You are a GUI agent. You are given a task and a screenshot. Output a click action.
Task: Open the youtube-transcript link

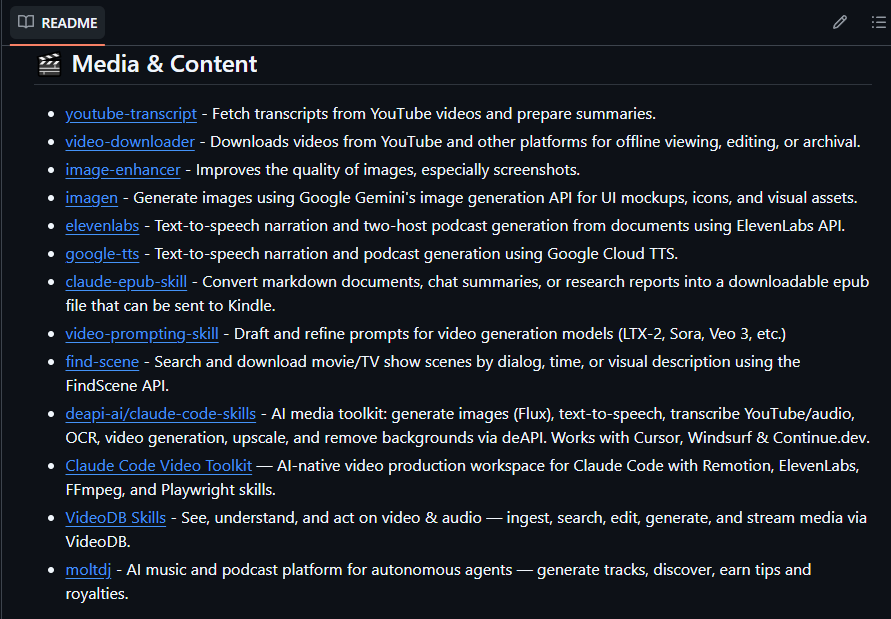click(x=131, y=113)
